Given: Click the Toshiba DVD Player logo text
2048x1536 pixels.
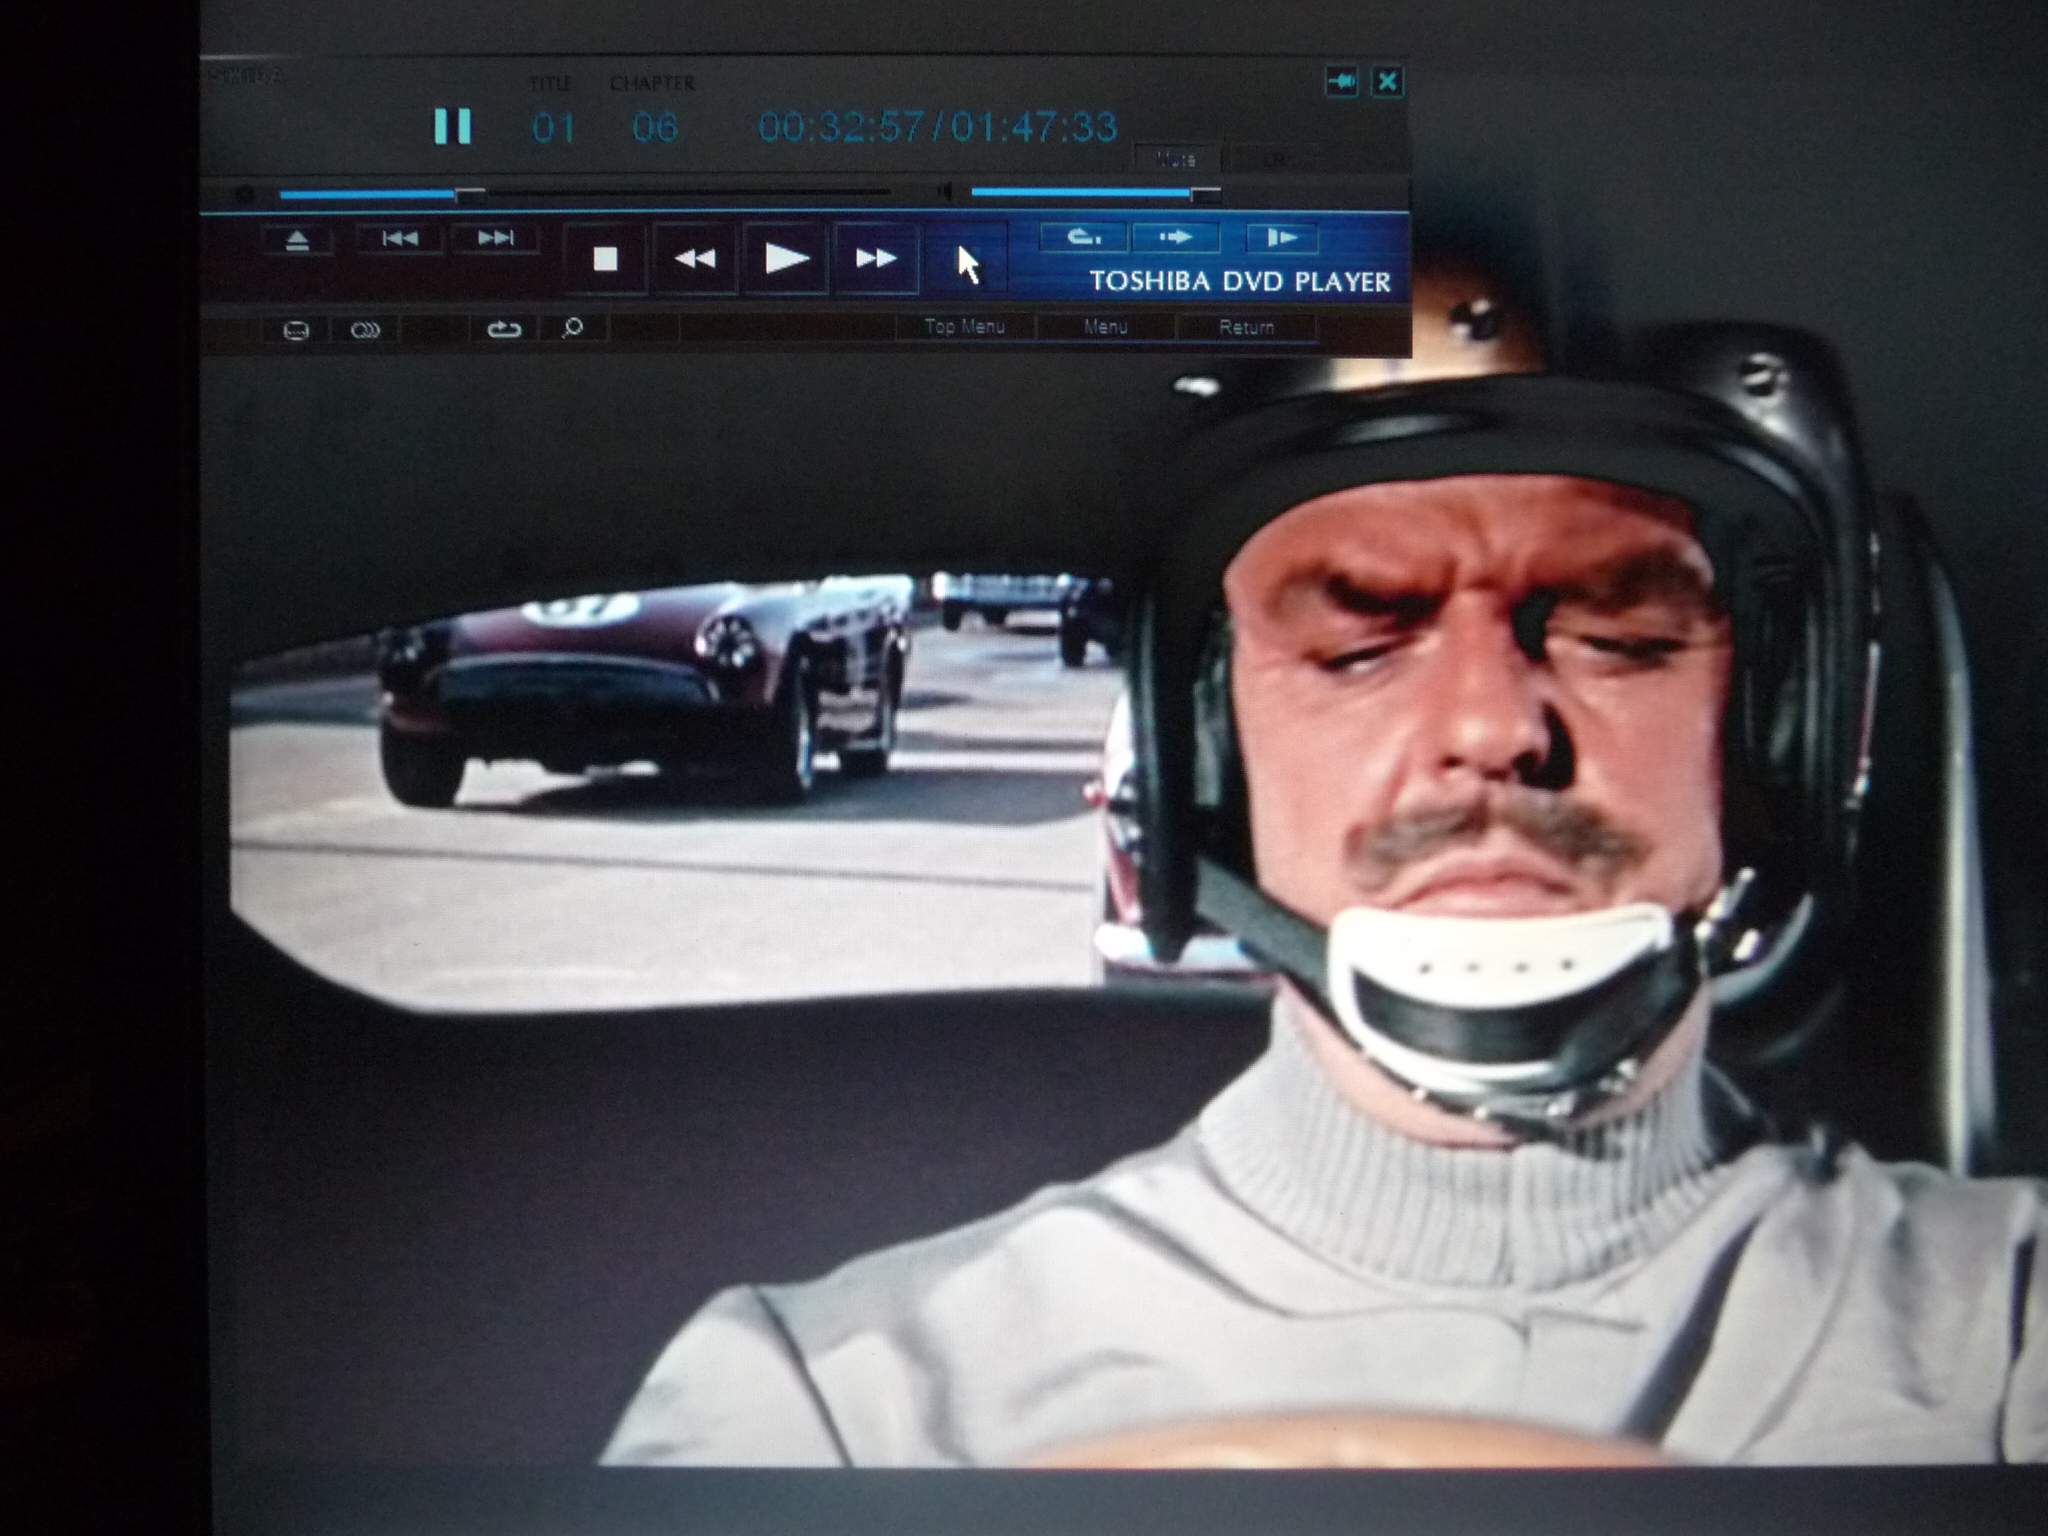Looking at the screenshot, I should [x=1240, y=282].
